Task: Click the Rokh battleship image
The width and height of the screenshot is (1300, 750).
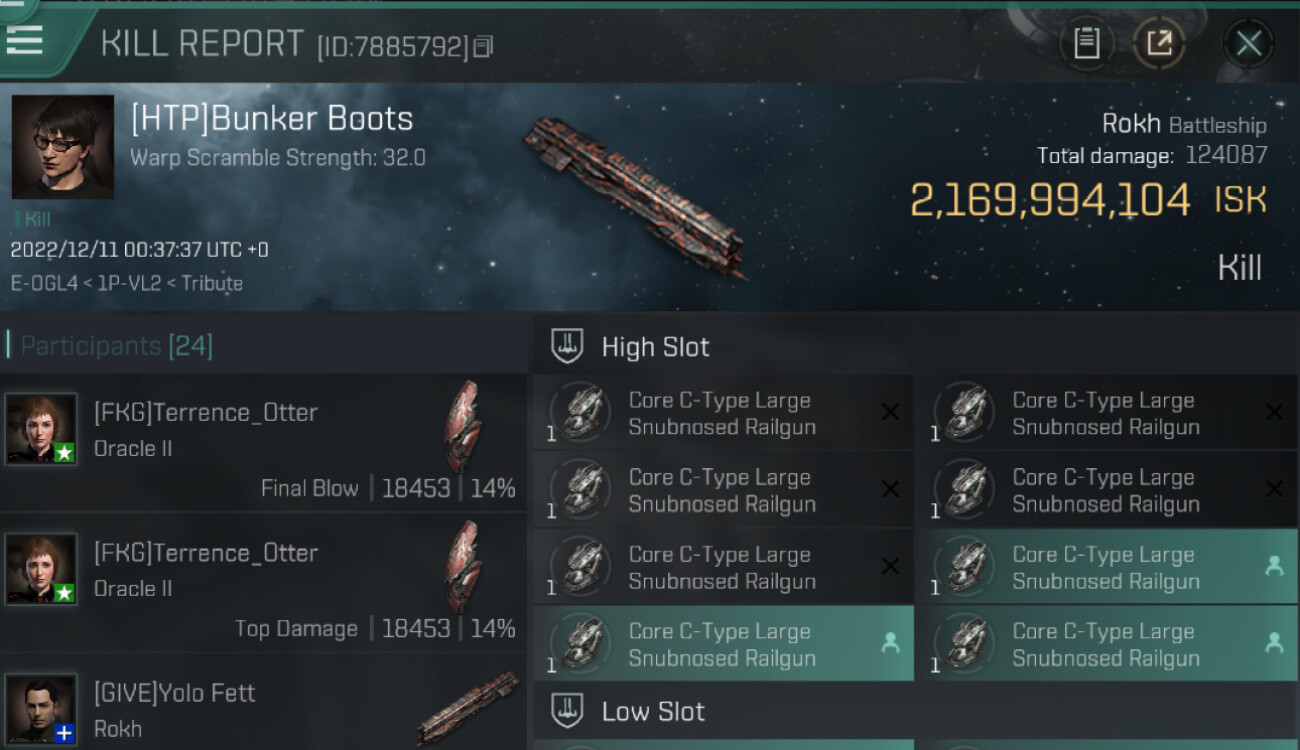Action: coord(635,197)
